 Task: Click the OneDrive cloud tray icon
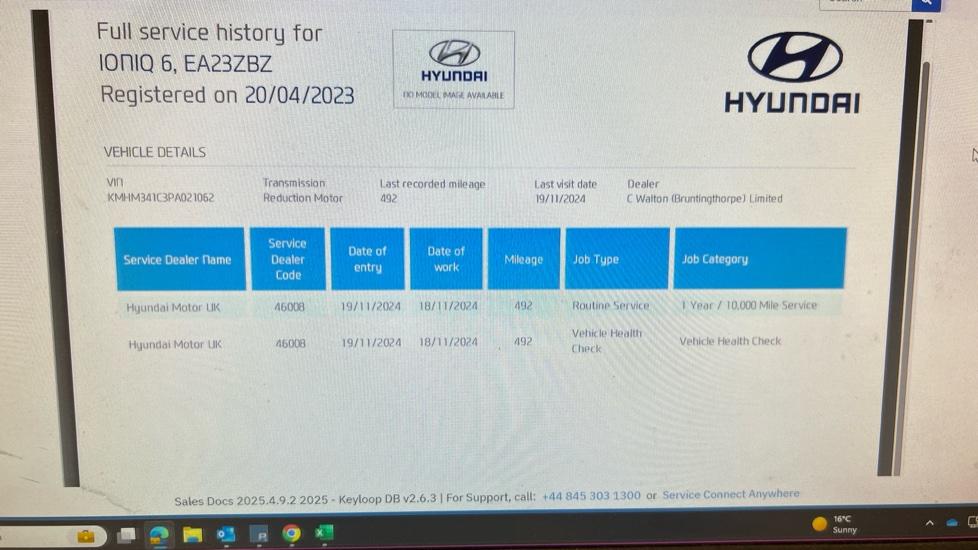tap(952, 523)
